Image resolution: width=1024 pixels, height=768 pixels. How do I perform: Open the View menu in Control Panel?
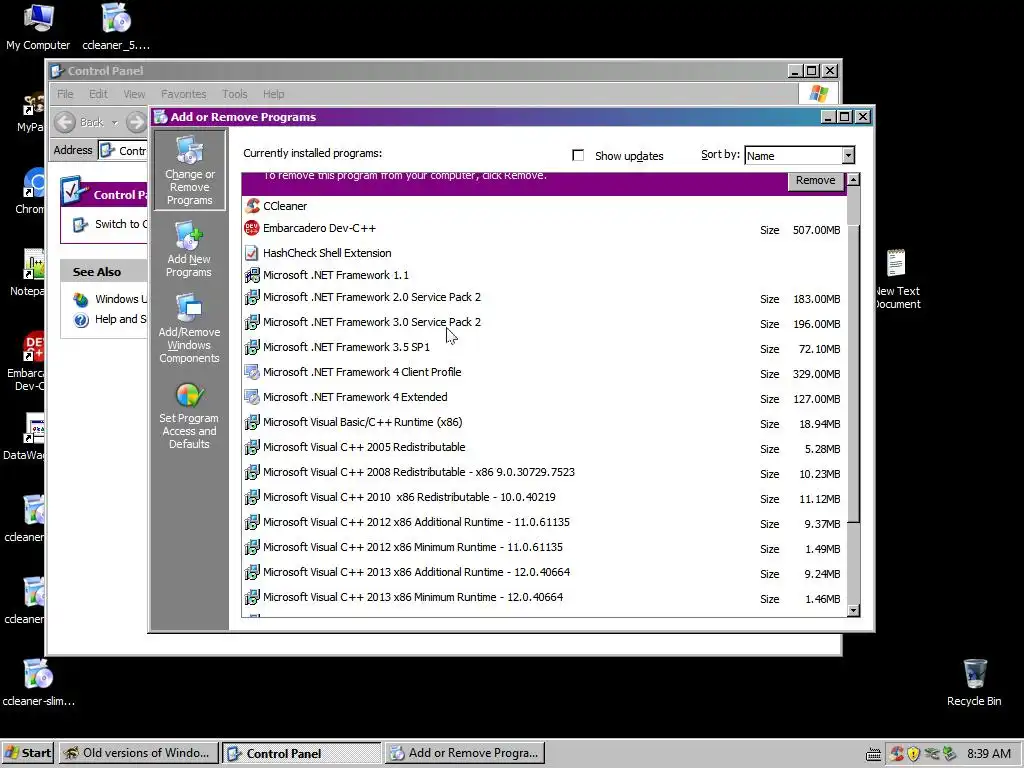(134, 94)
